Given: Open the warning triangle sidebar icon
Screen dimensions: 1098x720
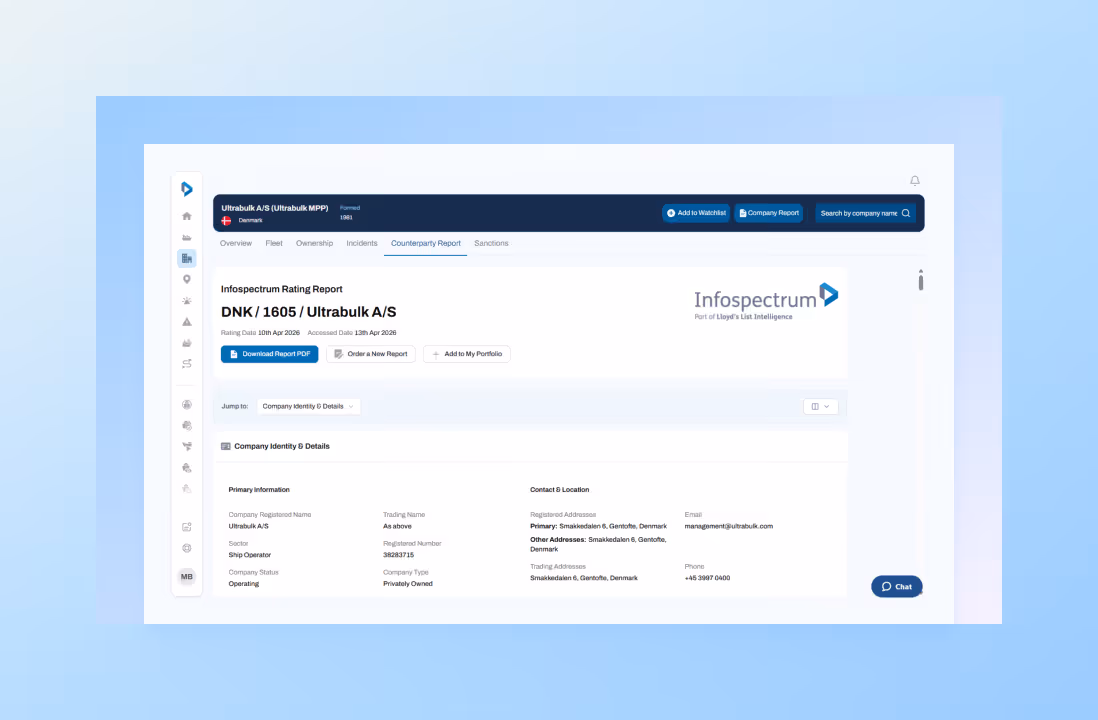Looking at the screenshot, I should click(187, 322).
